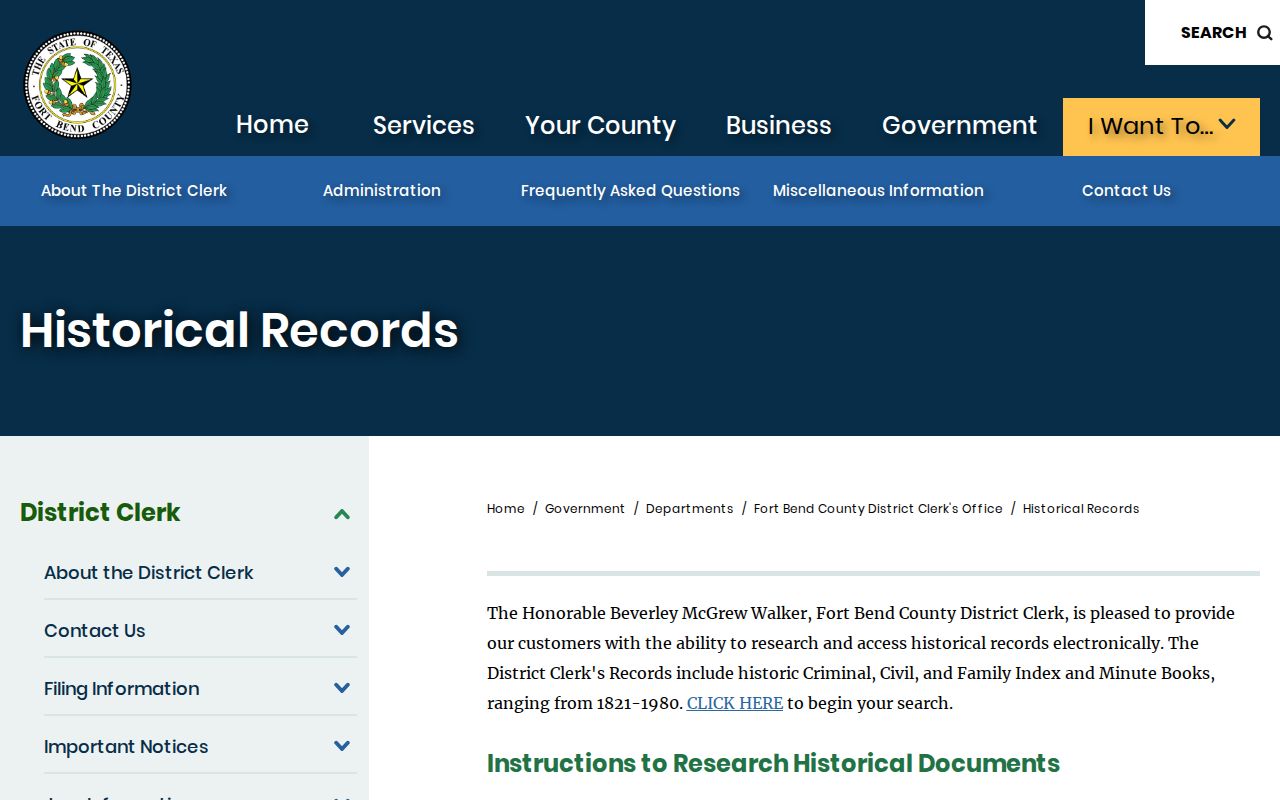Click breadcrumb Historical Records text

click(x=1081, y=508)
